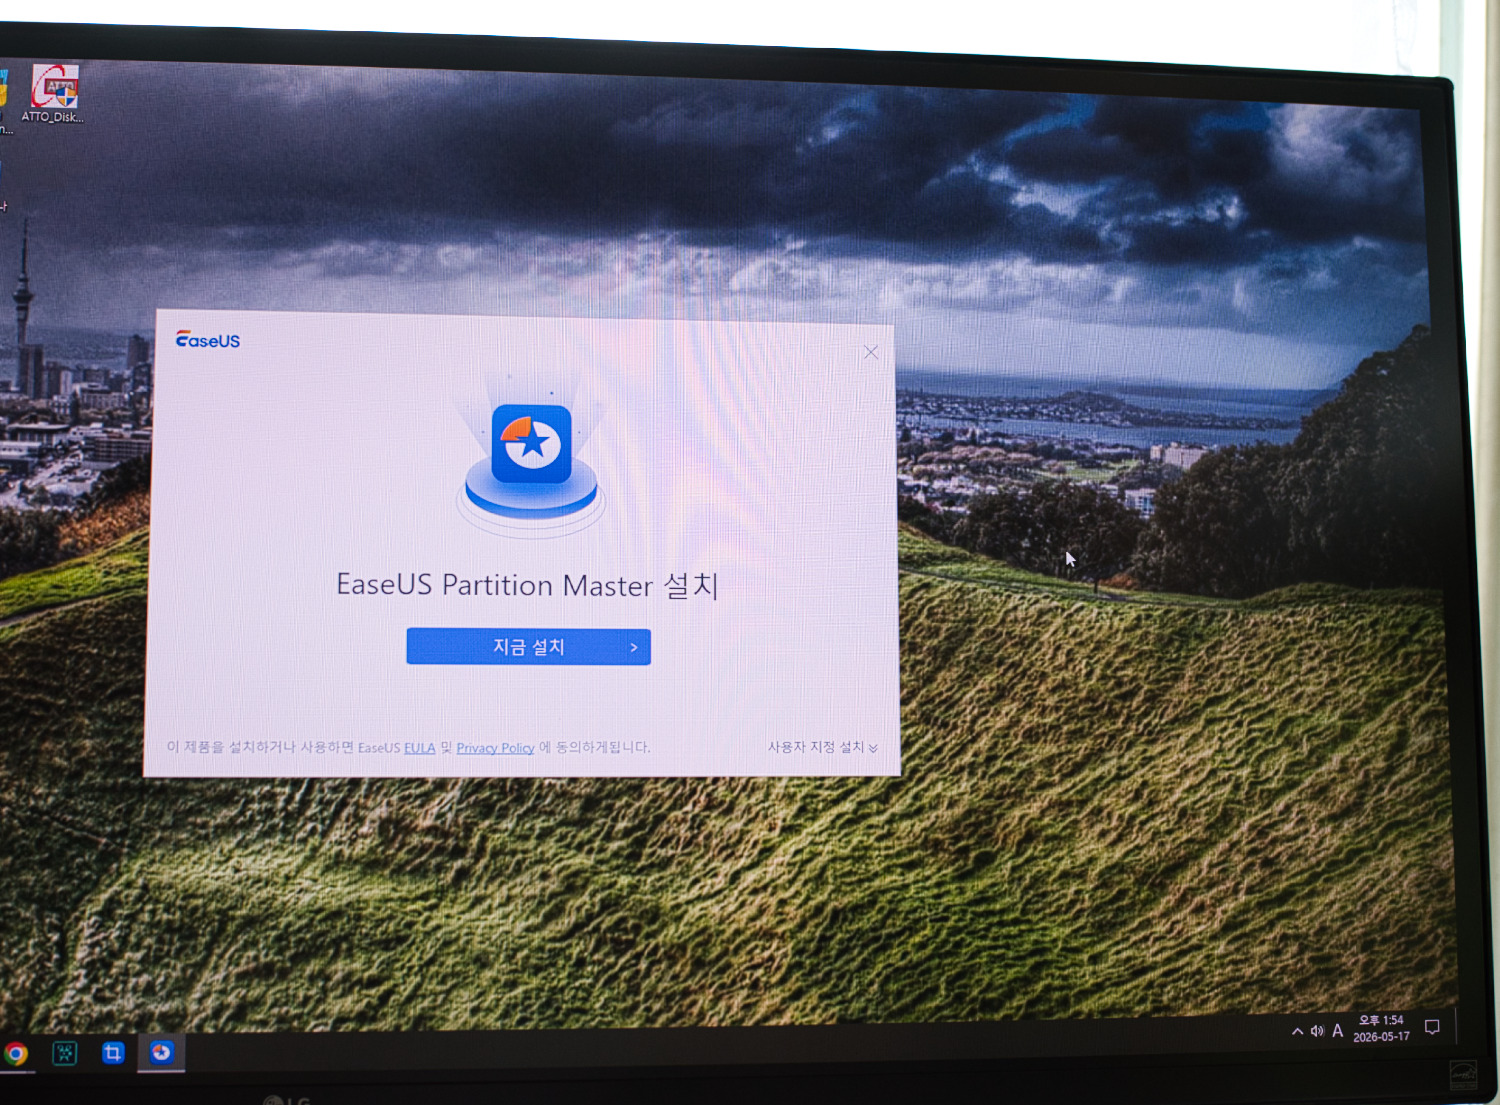1500x1105 pixels.
Task: Open the Privacy Policy link
Action: click(x=495, y=748)
